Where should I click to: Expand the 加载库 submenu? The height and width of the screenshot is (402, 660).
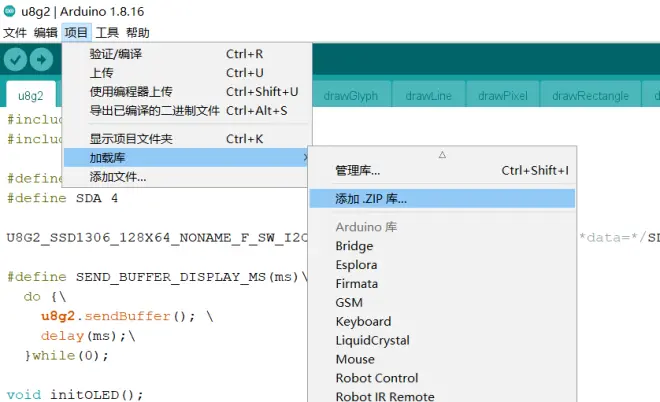tap(187, 158)
